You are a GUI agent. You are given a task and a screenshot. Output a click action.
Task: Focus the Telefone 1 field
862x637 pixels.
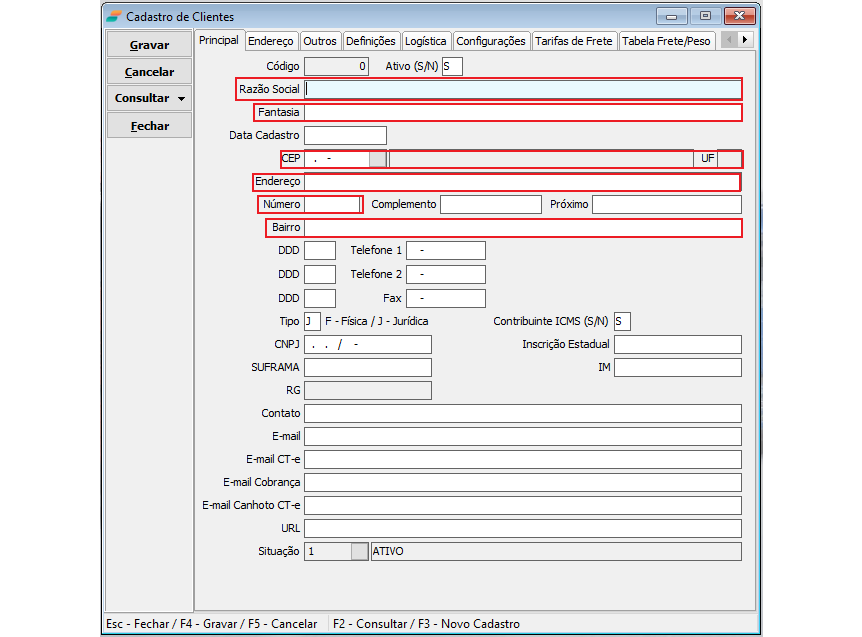coord(445,251)
